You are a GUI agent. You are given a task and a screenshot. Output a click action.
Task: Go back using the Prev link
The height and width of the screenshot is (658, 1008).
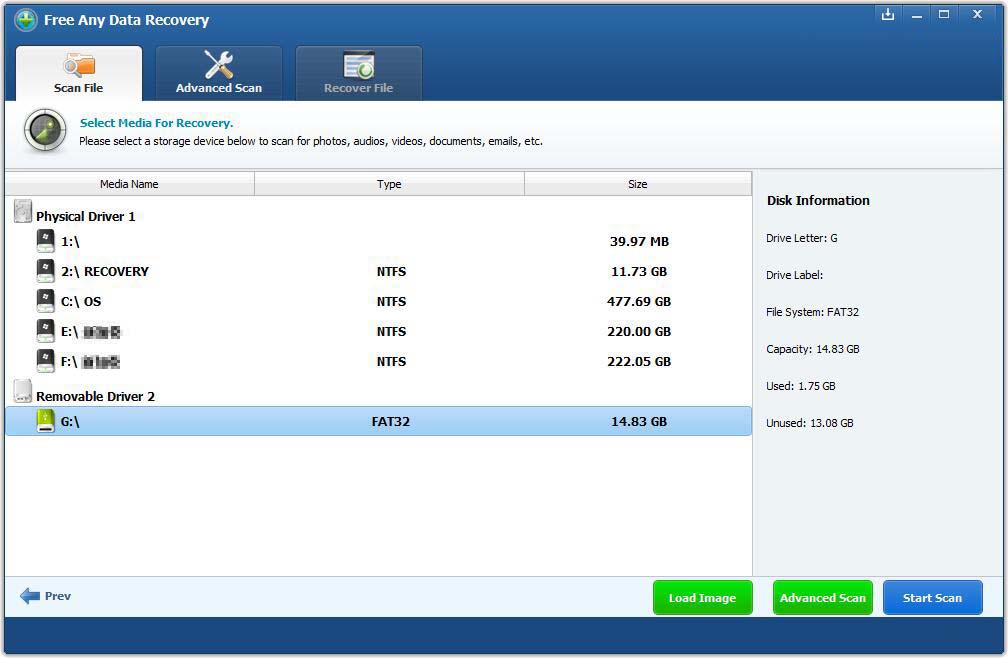point(46,596)
